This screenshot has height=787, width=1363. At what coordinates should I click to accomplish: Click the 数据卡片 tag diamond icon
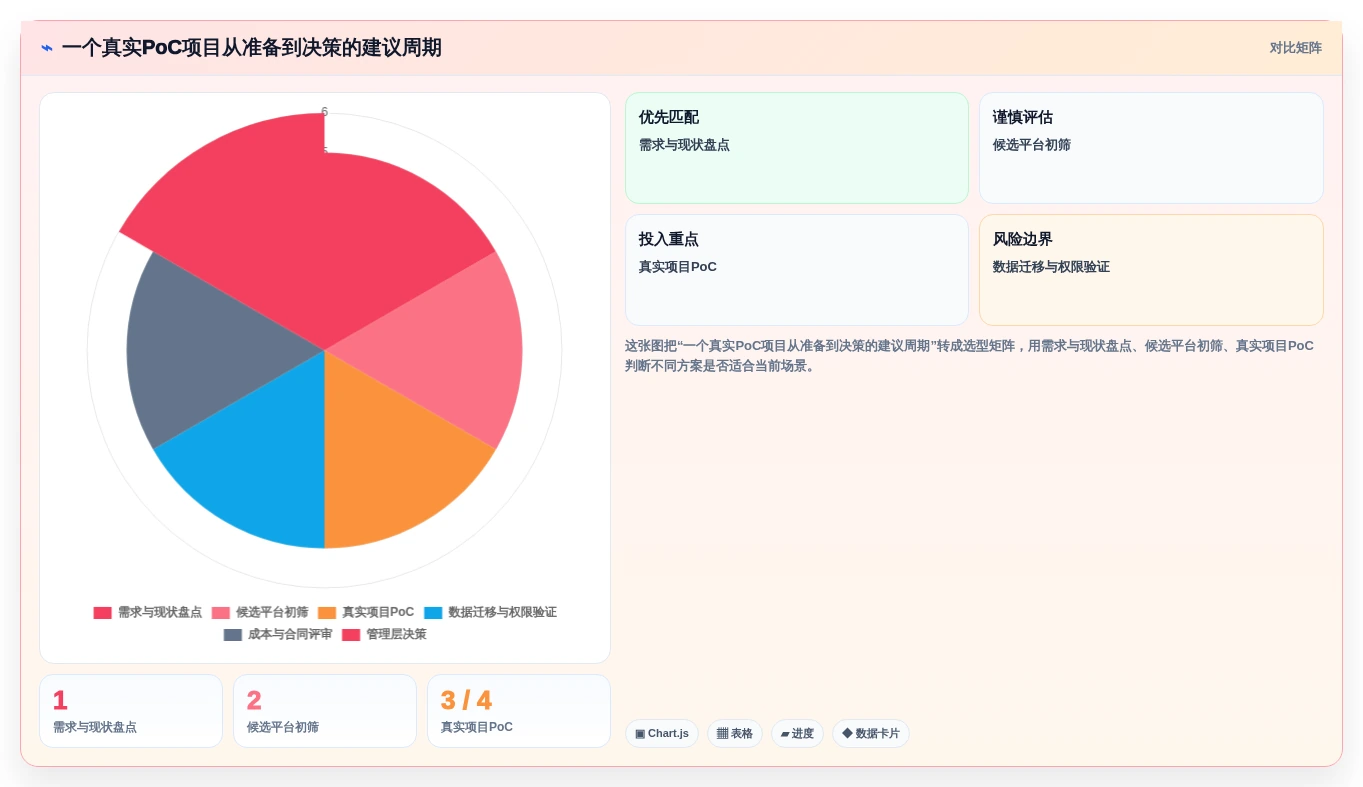[847, 734]
